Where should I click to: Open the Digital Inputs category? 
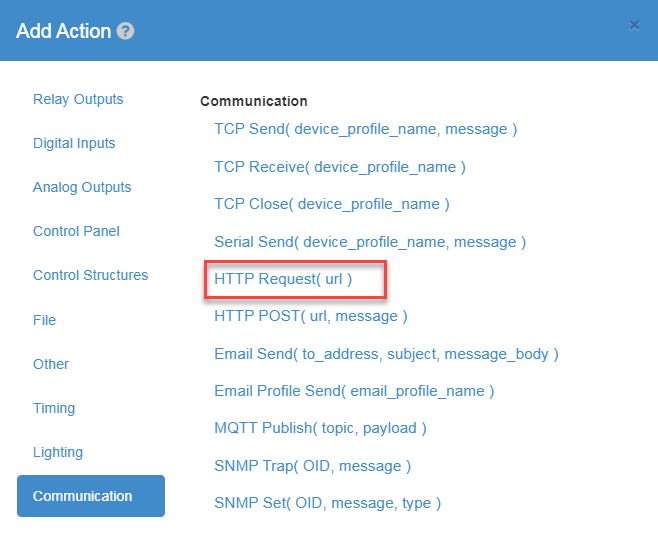point(74,143)
